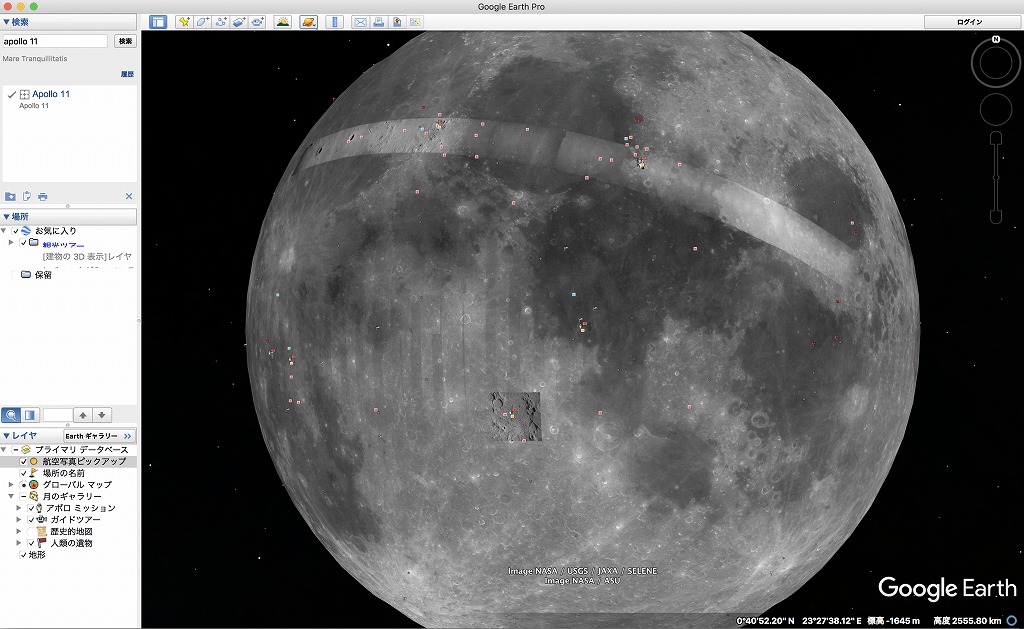Viewport: 1024px width, 629px height.
Task: Toggle the 地形 terrain checkbox
Action: tap(24, 555)
